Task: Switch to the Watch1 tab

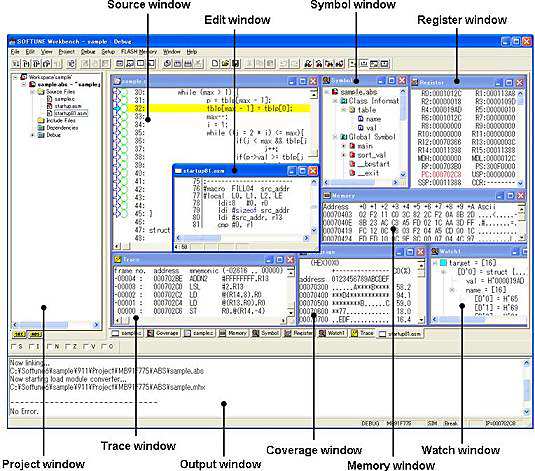Action: (x=332, y=333)
